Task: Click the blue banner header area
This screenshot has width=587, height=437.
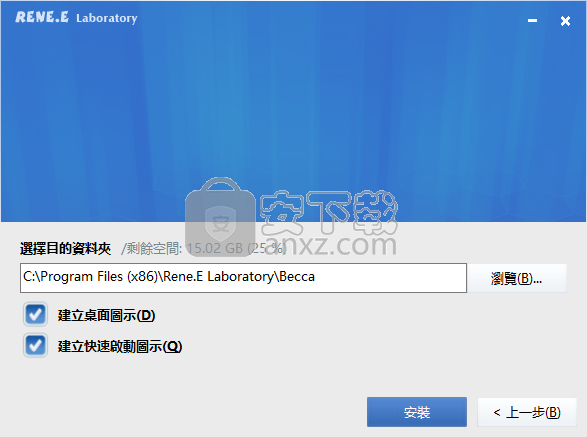Action: coord(294,111)
